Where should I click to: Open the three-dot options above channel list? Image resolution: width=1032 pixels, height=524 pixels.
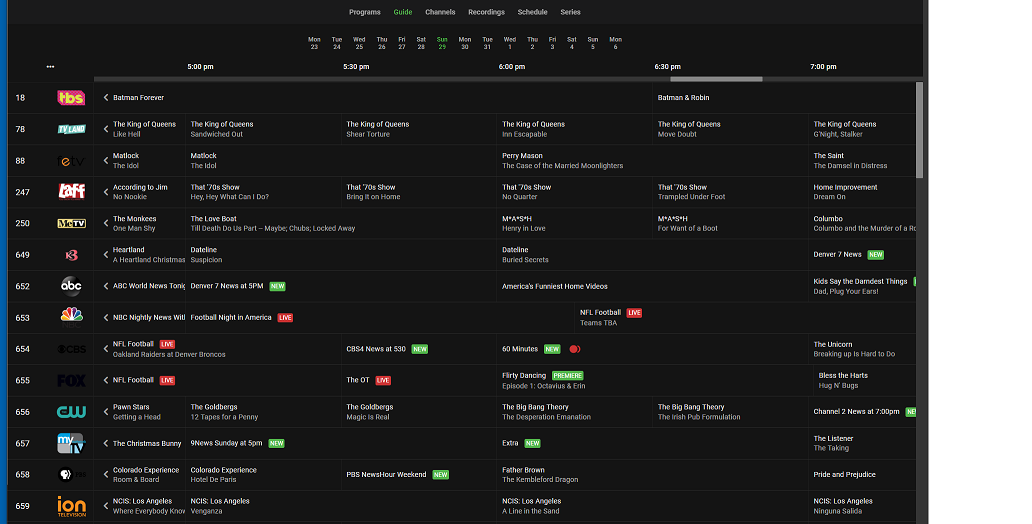pyautogui.click(x=50, y=67)
